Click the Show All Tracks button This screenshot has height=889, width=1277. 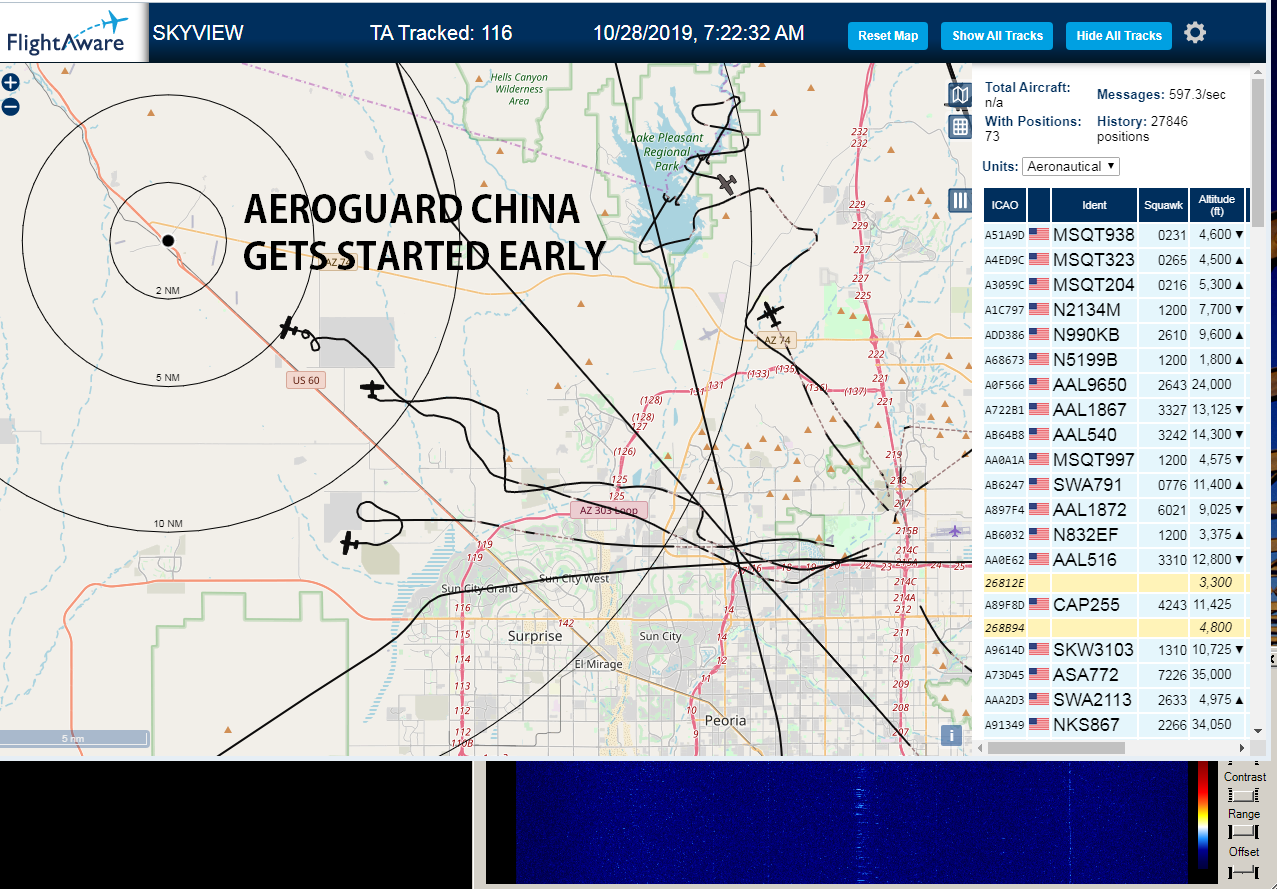tap(997, 35)
